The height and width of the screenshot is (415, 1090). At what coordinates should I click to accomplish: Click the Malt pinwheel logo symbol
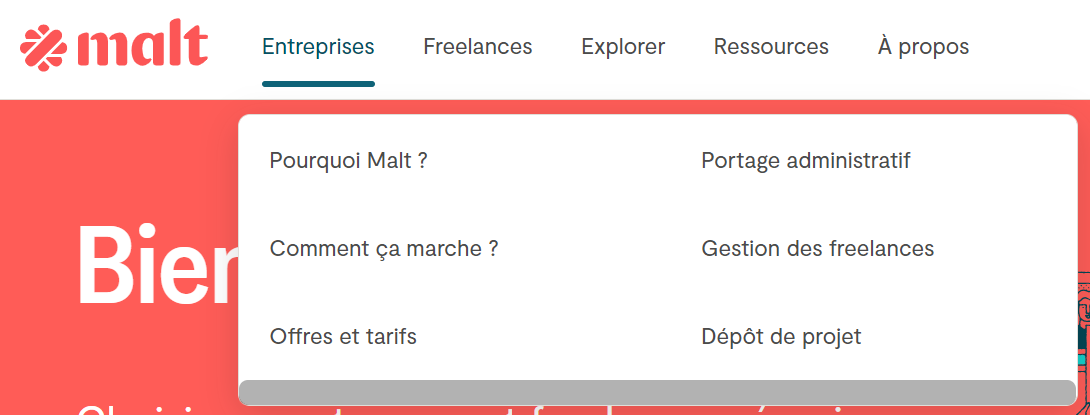(43, 46)
